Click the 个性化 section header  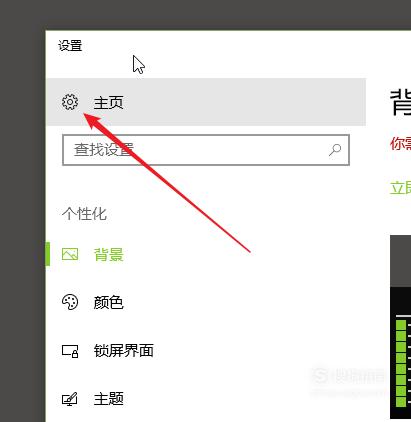(x=84, y=214)
